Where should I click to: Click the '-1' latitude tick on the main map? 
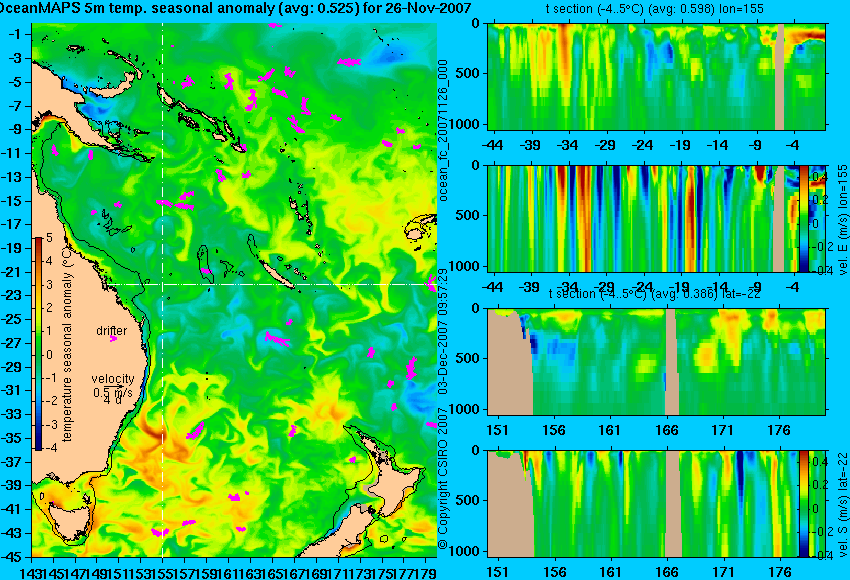15,35
